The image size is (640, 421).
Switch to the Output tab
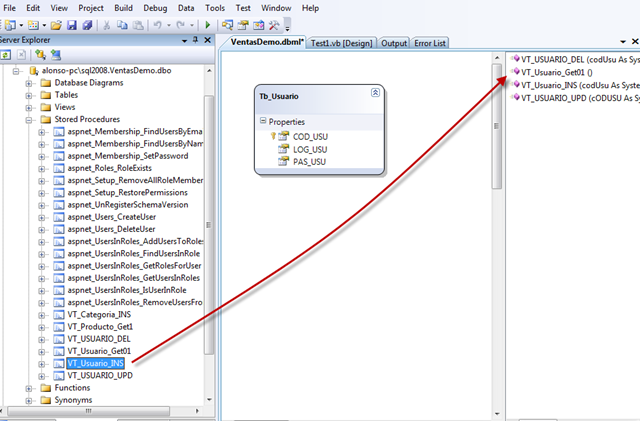394,43
